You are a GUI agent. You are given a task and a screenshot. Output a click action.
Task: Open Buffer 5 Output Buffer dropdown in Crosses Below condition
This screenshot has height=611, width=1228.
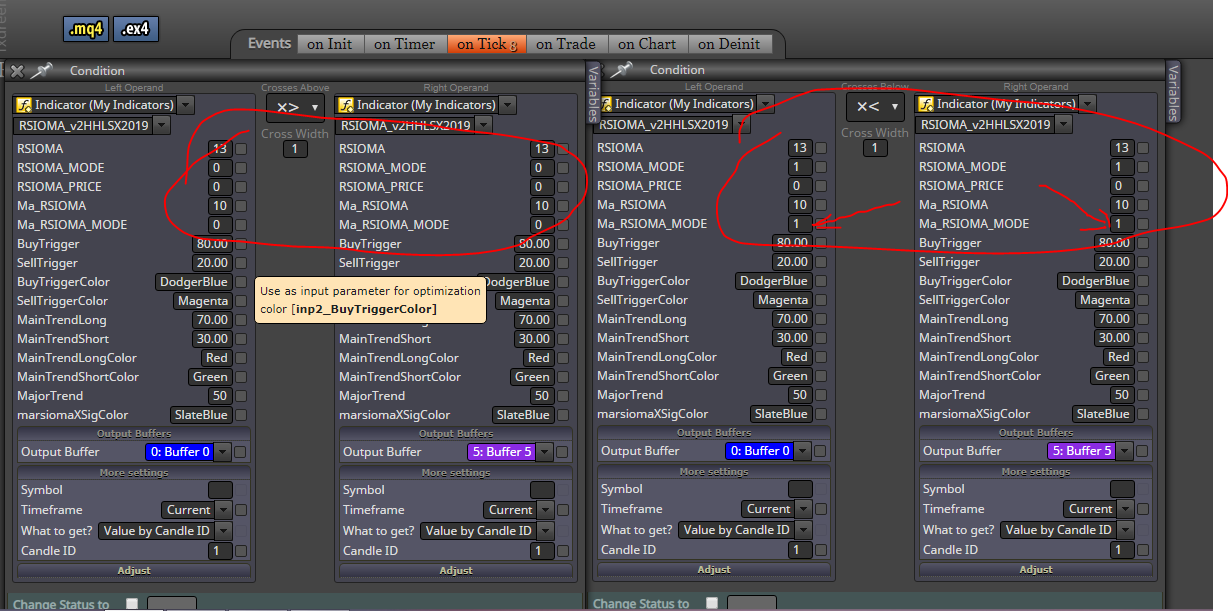(x=1124, y=451)
